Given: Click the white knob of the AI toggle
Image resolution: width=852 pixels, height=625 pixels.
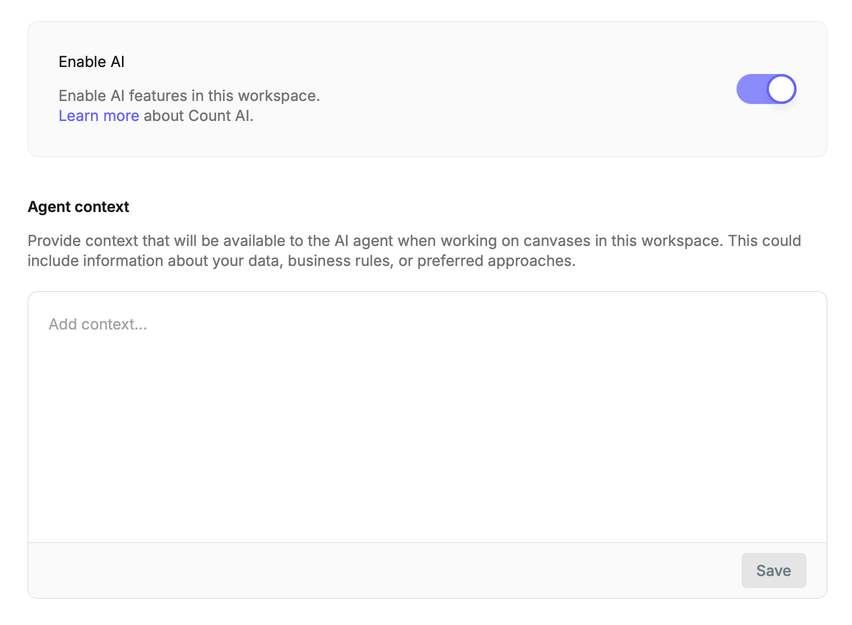Looking at the screenshot, I should point(781,89).
